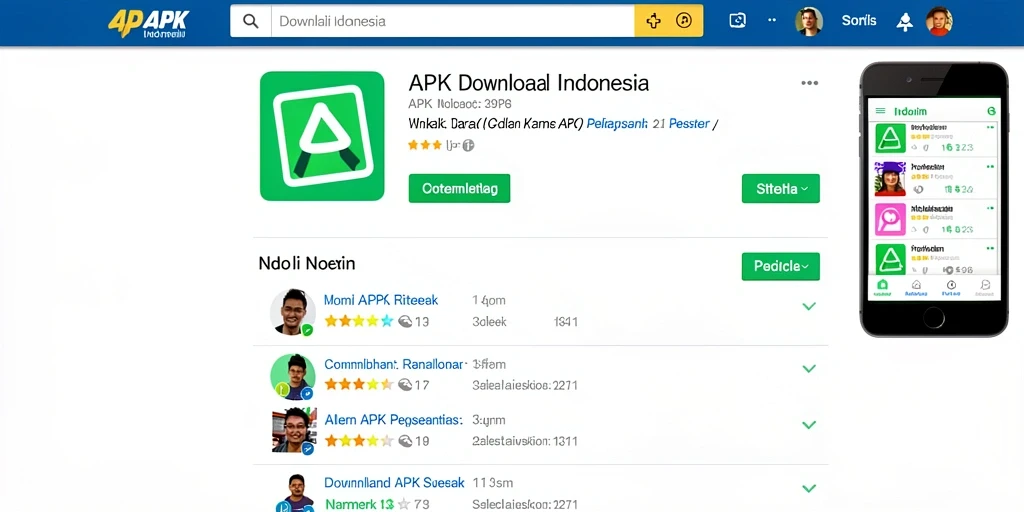Expand the Dovnnland APK Sueaak row chevron
This screenshot has height=512, width=1024.
(x=809, y=488)
